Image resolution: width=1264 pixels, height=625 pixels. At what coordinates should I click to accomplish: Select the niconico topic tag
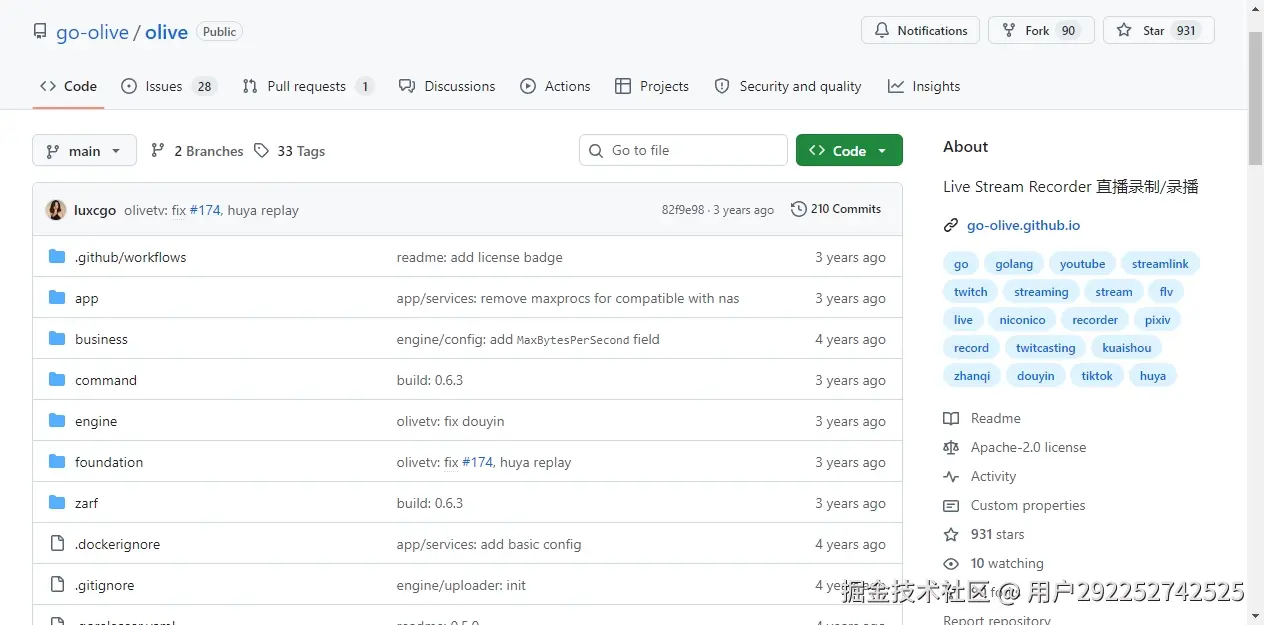click(1022, 320)
